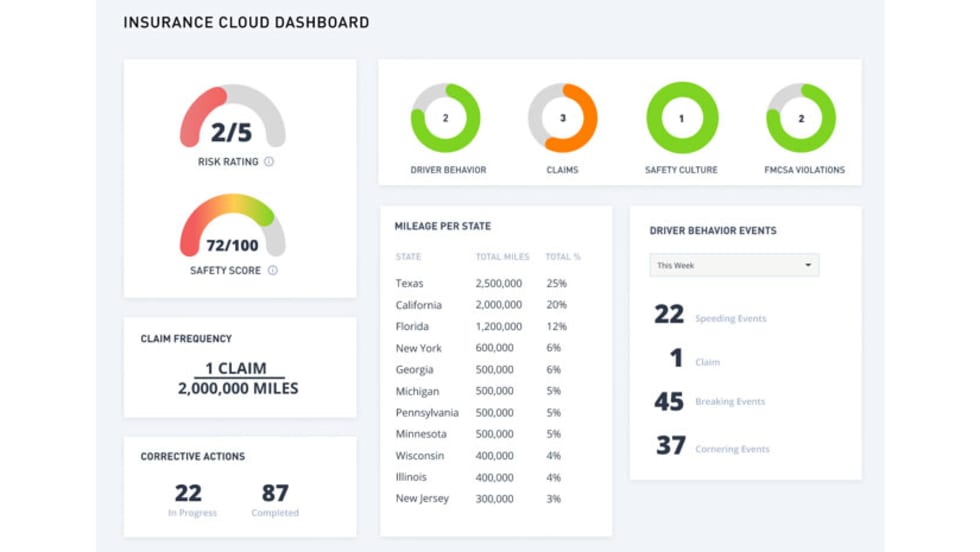Sort by Total Miles column header
This screenshot has height=552, width=980.
pyautogui.click(x=502, y=257)
